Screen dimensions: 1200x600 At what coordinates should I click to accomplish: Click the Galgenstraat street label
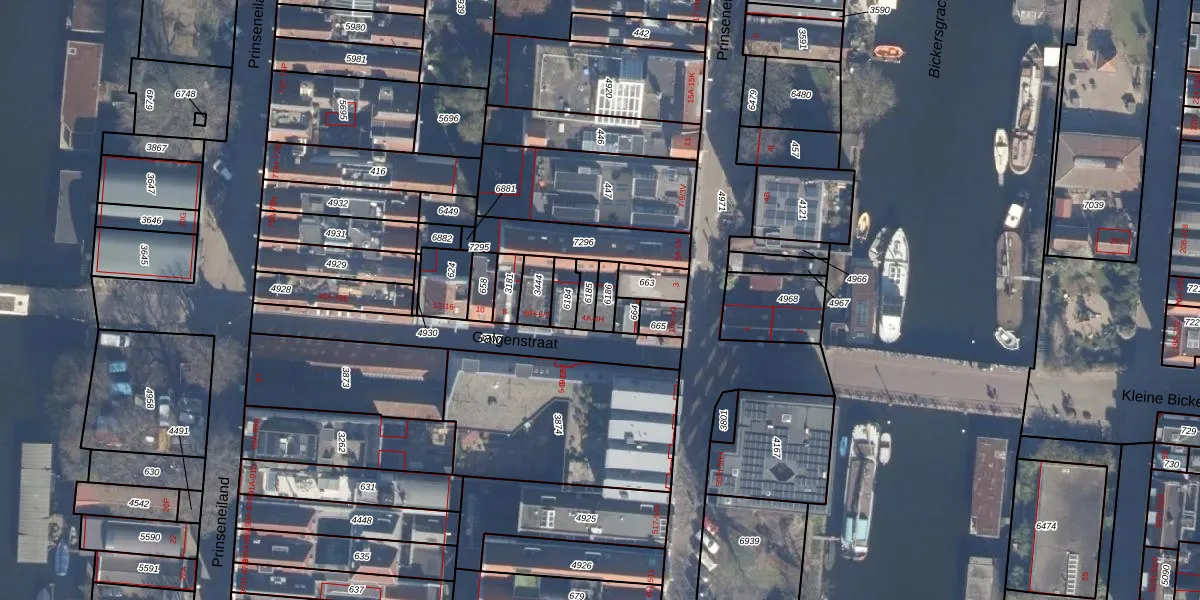[514, 340]
